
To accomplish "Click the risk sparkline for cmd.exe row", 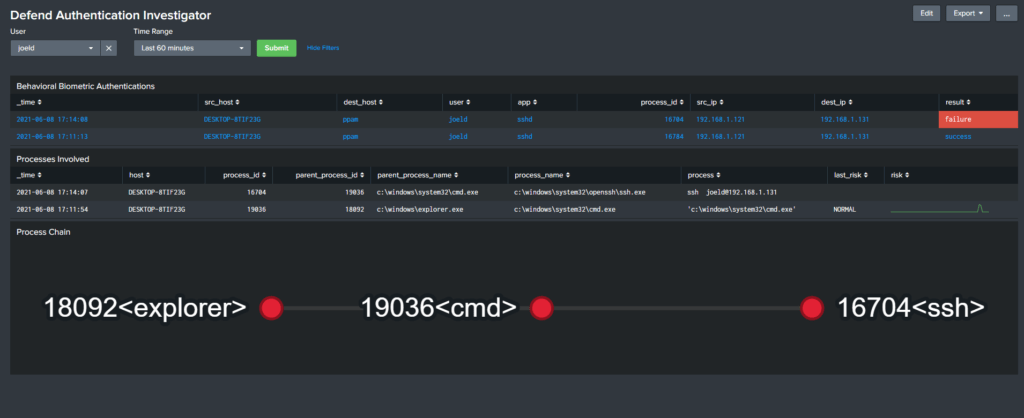I will (x=940, y=209).
